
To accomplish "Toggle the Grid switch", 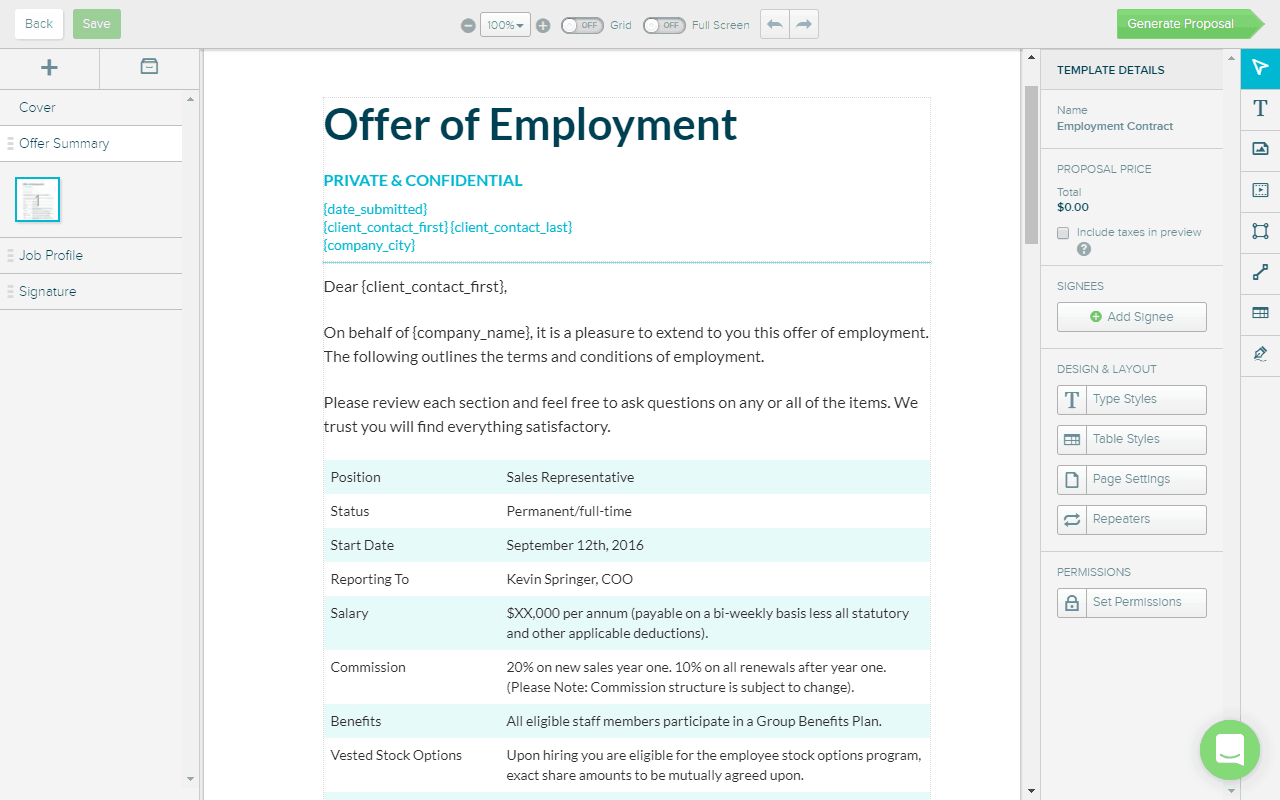I will [x=582, y=25].
